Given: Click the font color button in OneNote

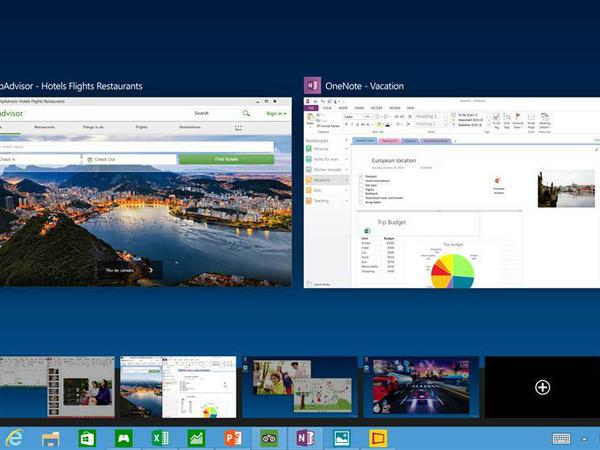Looking at the screenshot, I should pyautogui.click(x=388, y=124).
